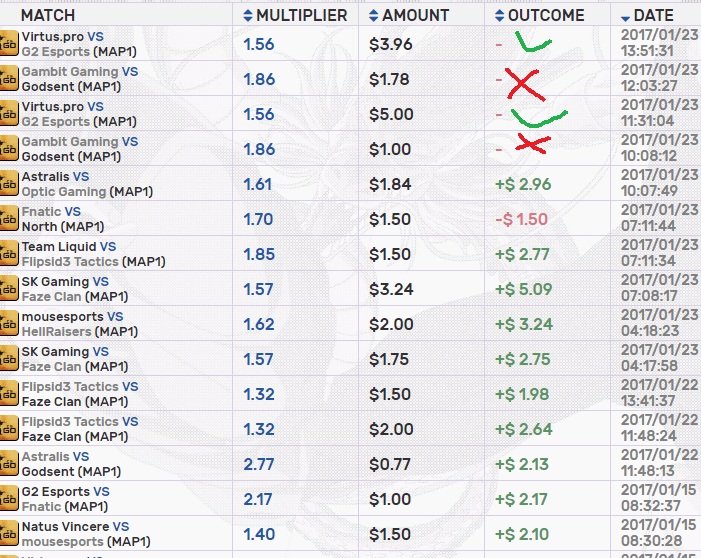Image resolution: width=701 pixels, height=558 pixels.
Task: Click the 2.17 multiplier for G2 Esports VS Fnatic
Action: pyautogui.click(x=258, y=499)
